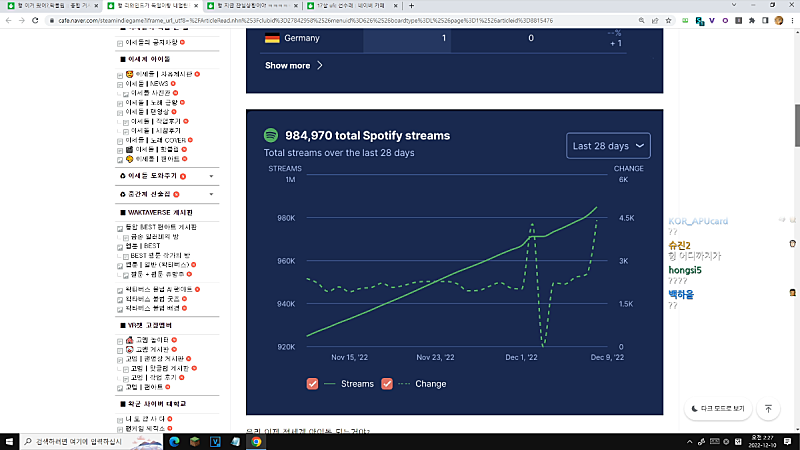Launch Microsoft Edge from taskbar
800x450 pixels.
(174, 441)
